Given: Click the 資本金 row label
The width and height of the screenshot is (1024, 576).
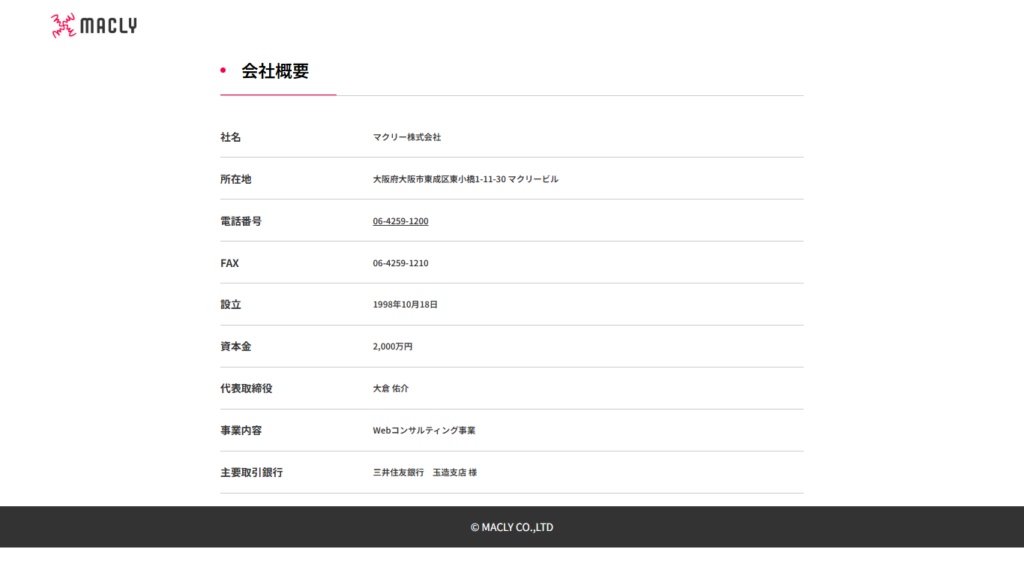Looking at the screenshot, I should pos(236,347).
